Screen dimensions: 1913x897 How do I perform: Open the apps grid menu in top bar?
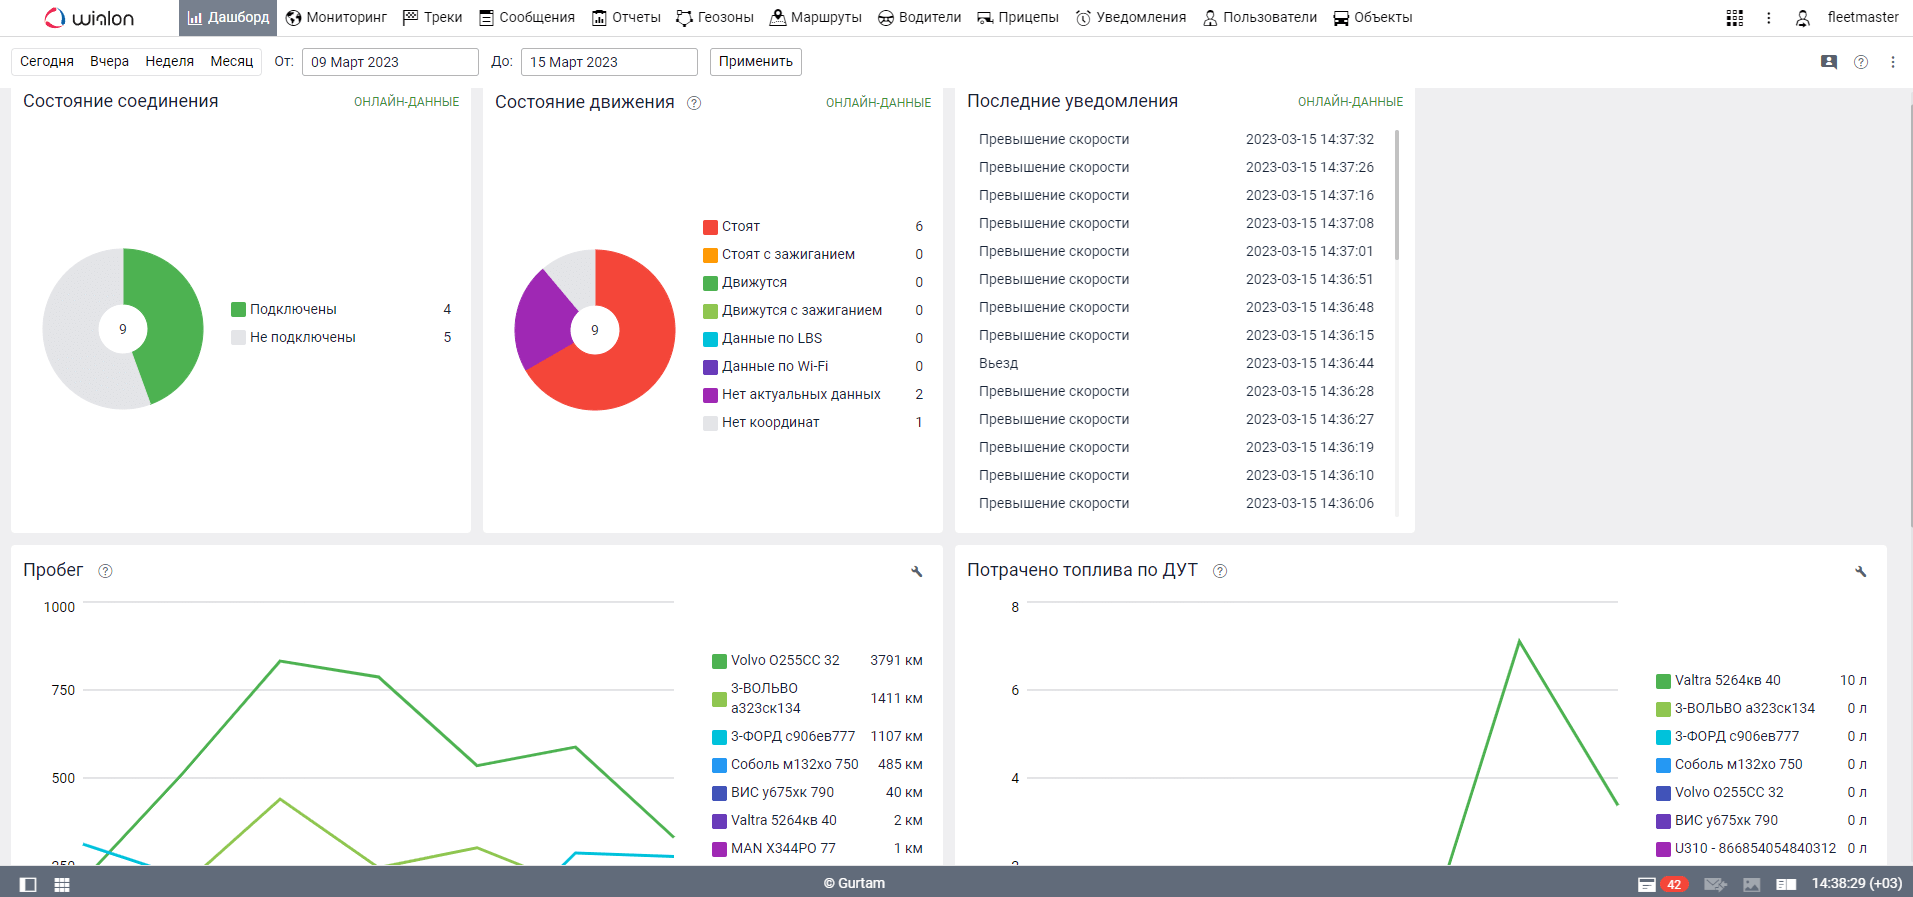(1735, 18)
